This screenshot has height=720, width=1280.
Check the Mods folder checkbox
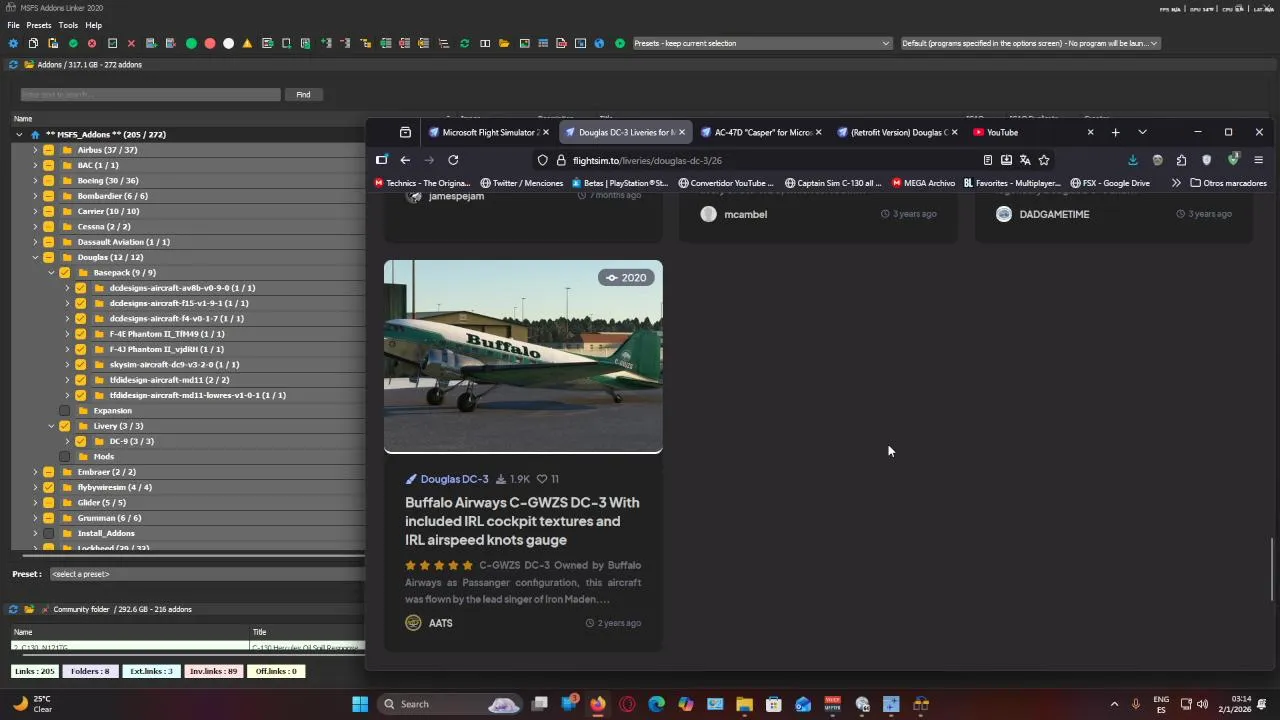point(65,457)
